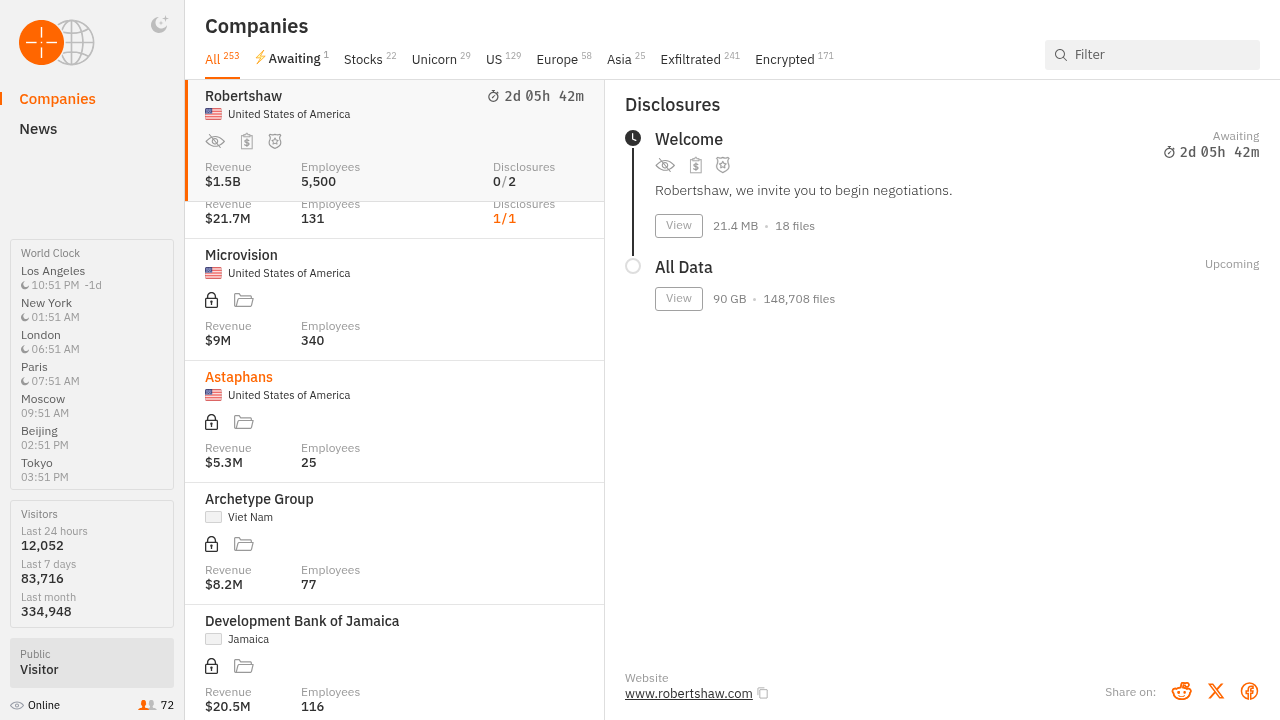The width and height of the screenshot is (1280, 720).
Task: Click the US flag under Microvision
Action: coord(213,273)
